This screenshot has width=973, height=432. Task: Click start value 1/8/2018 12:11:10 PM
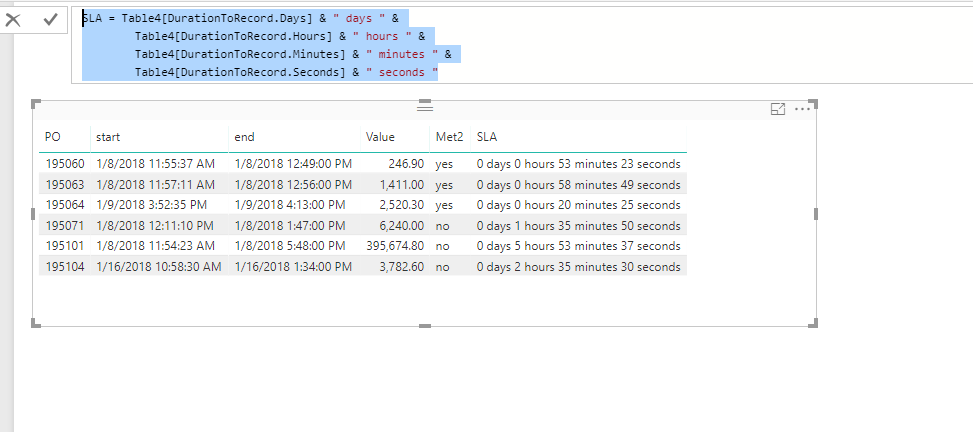pos(155,226)
